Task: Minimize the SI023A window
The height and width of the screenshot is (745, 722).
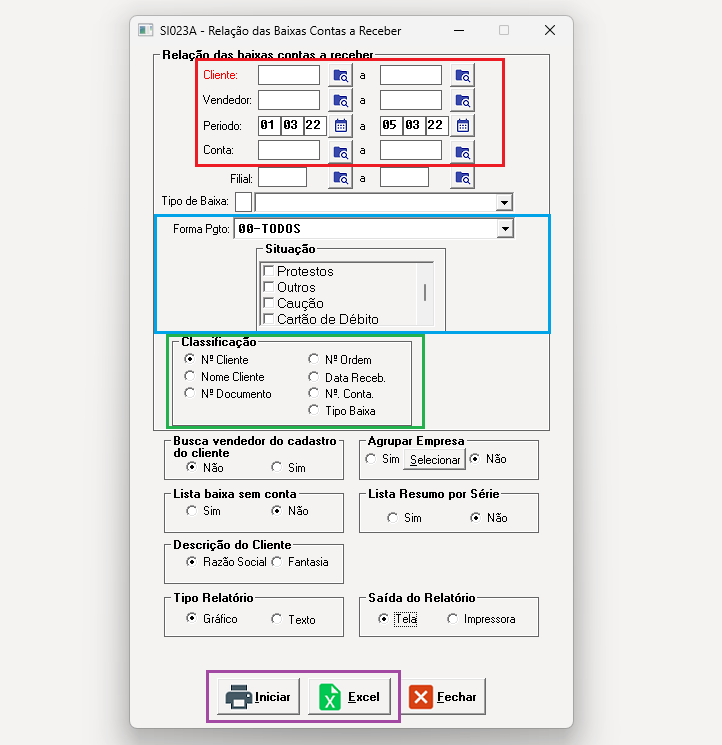Action: point(459,30)
